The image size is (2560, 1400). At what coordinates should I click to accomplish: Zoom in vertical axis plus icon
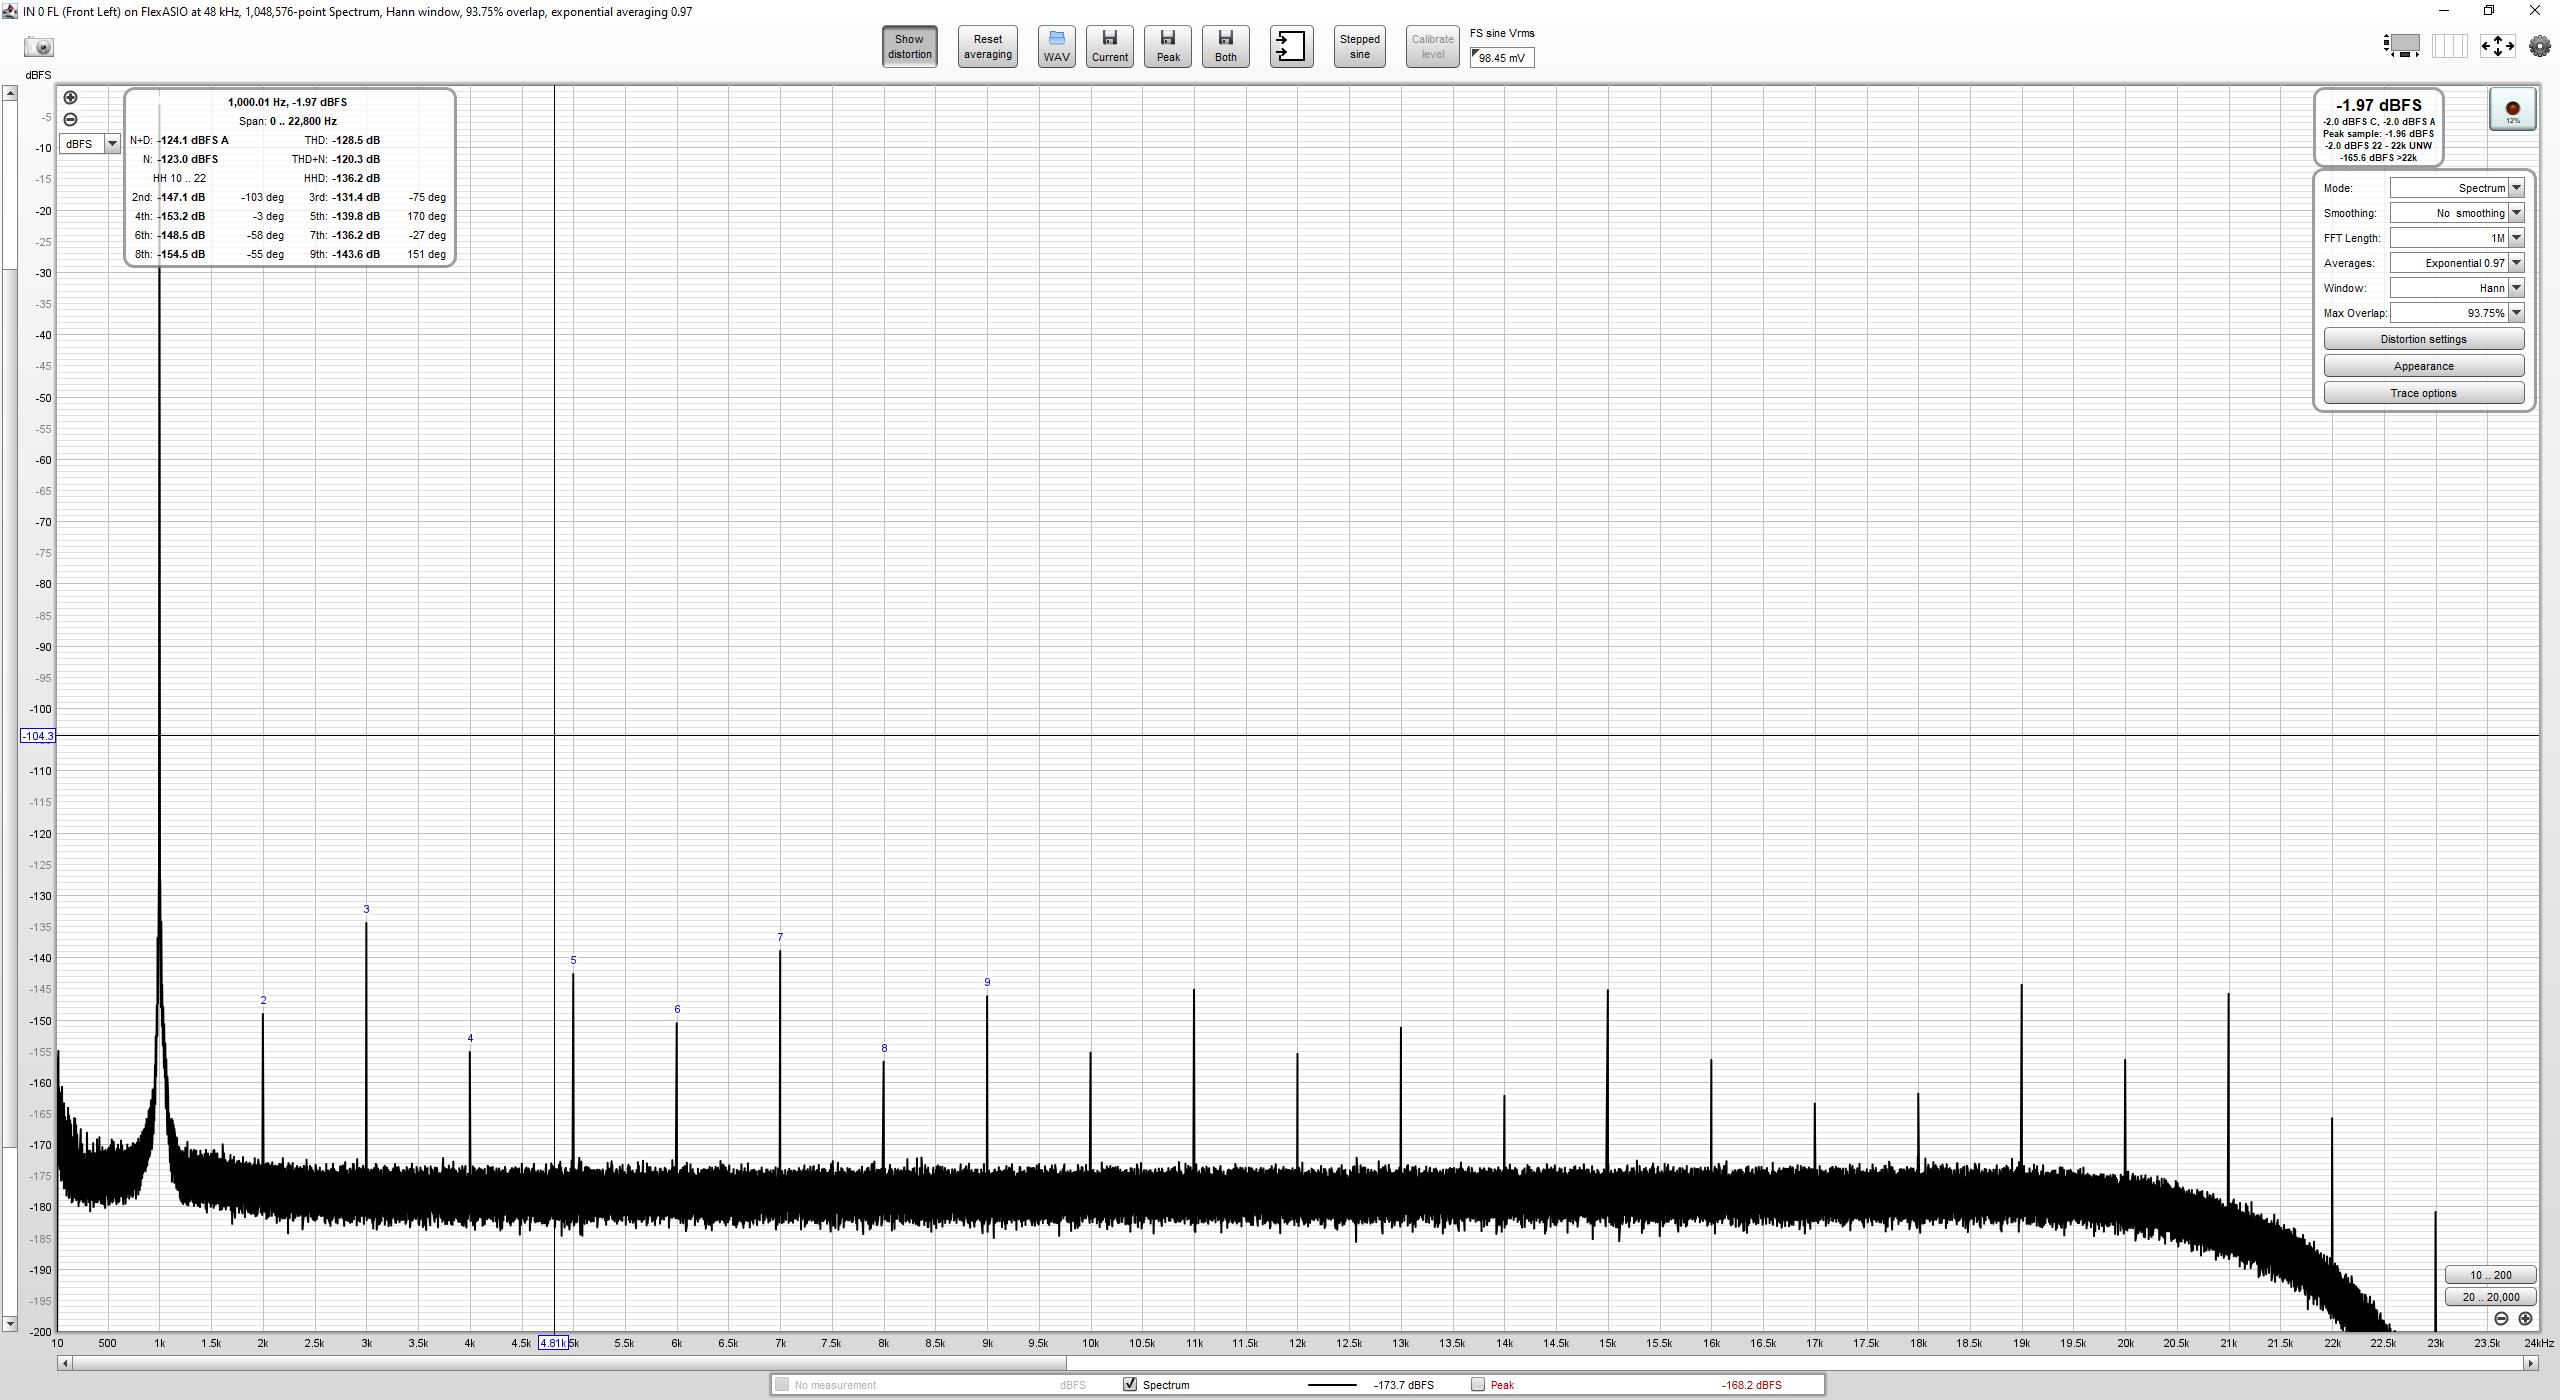point(70,98)
